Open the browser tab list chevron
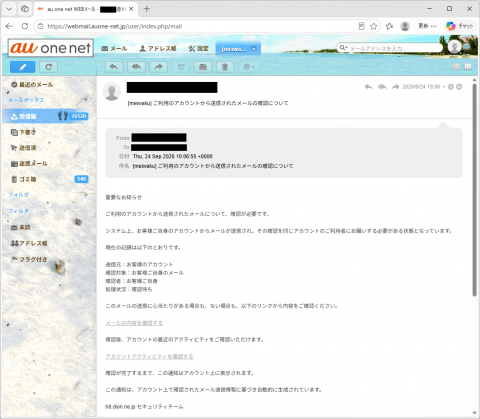 coord(9,9)
